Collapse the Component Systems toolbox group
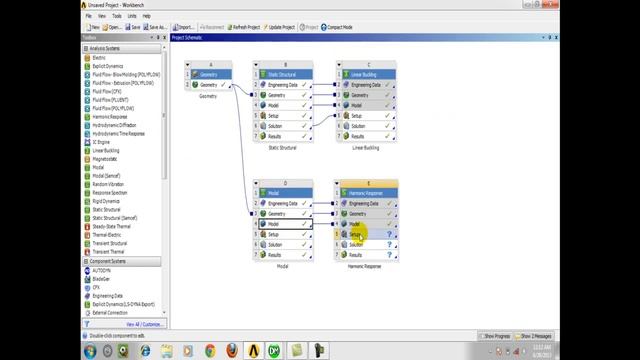This screenshot has height=360, width=640. click(86, 261)
